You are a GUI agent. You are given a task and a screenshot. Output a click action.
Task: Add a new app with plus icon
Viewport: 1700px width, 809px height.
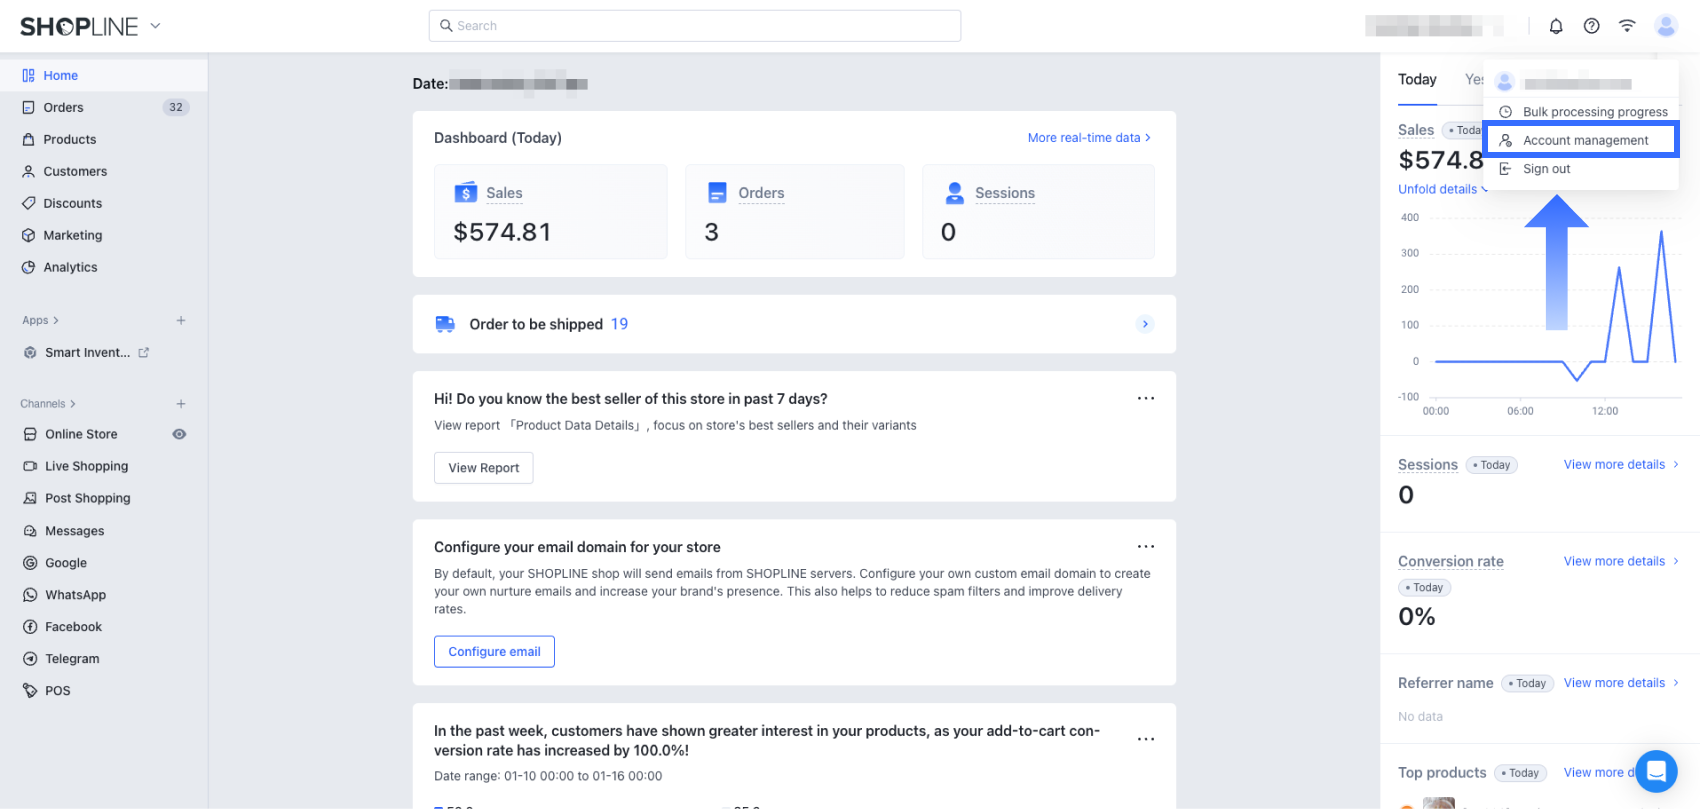click(x=181, y=321)
